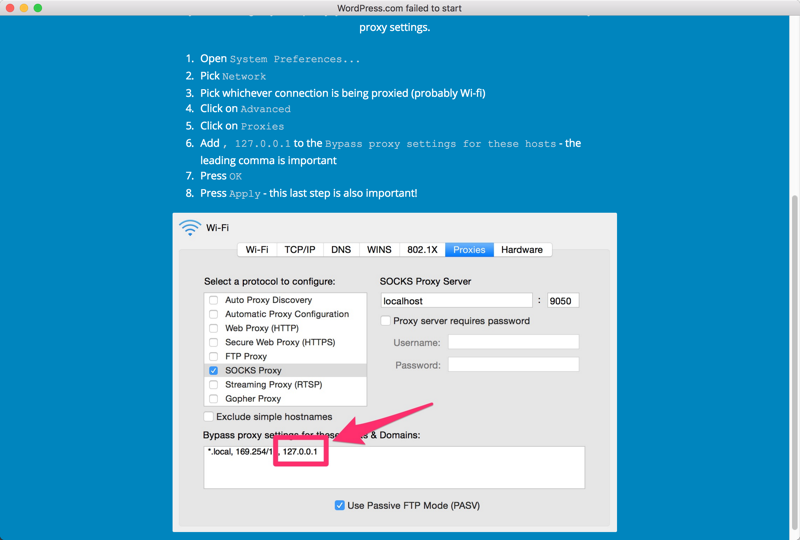The image size is (800, 540).
Task: Maximize the window with the green button
Action: [x=38, y=8]
